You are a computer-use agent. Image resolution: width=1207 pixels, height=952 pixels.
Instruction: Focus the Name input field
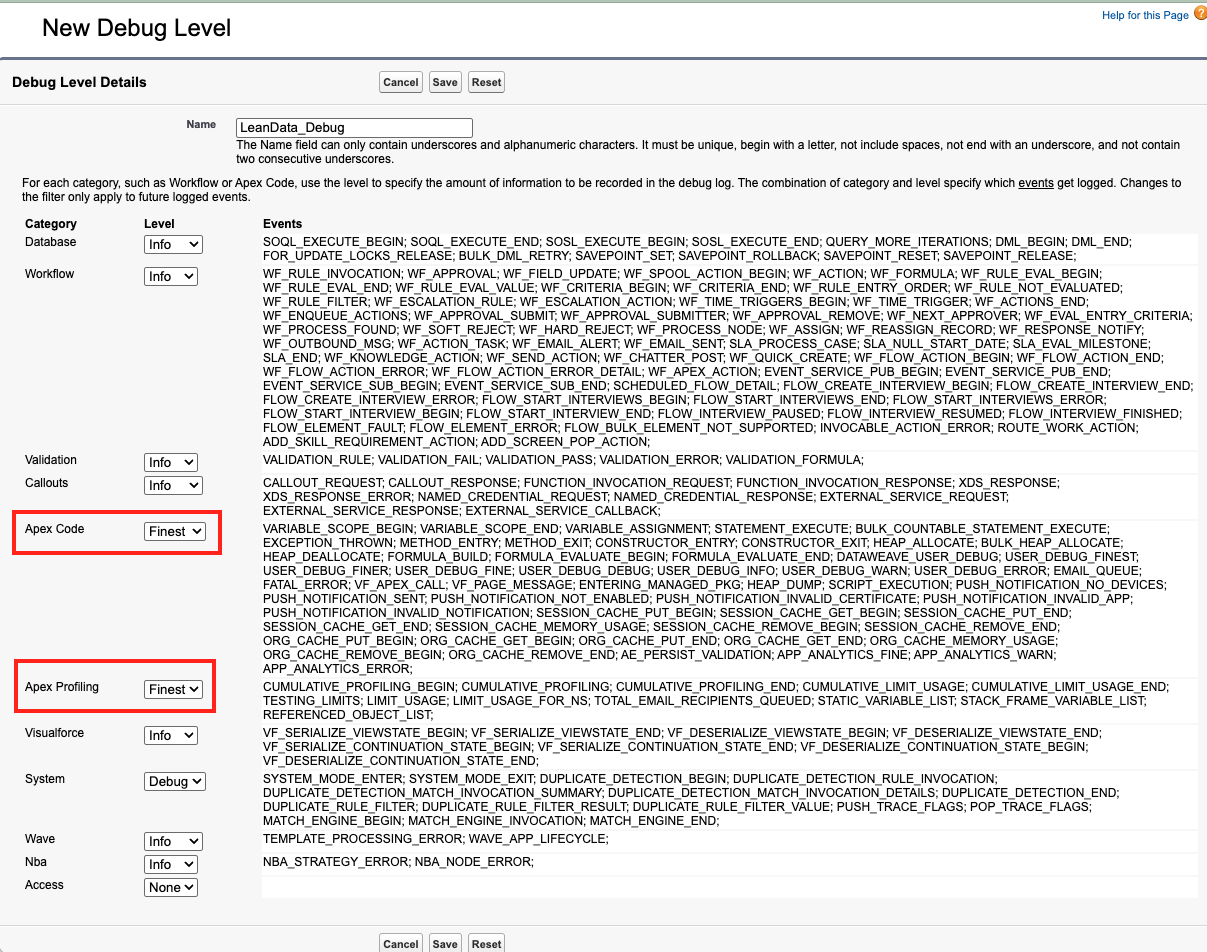tap(354, 128)
